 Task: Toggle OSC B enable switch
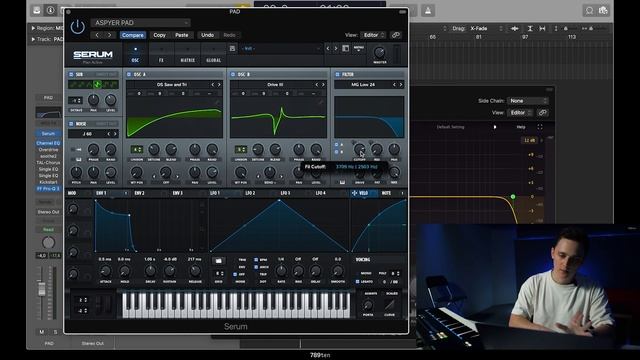(x=233, y=74)
